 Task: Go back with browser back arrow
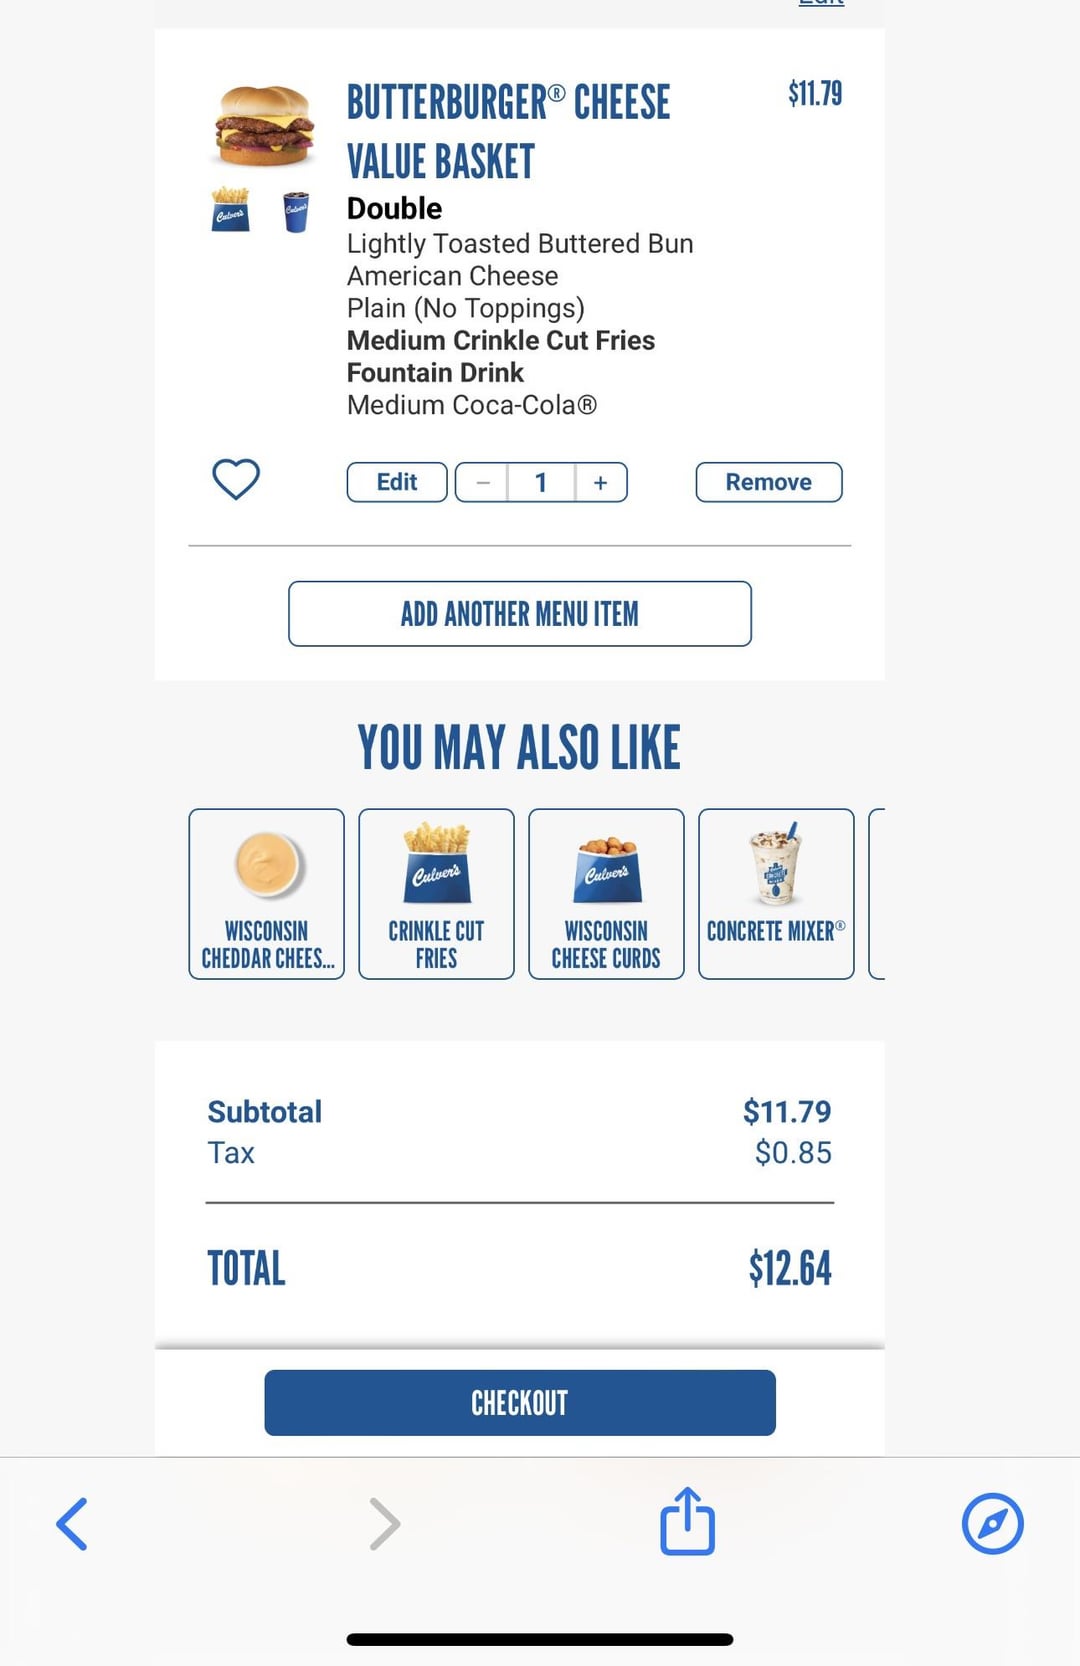pyautogui.click(x=72, y=1524)
